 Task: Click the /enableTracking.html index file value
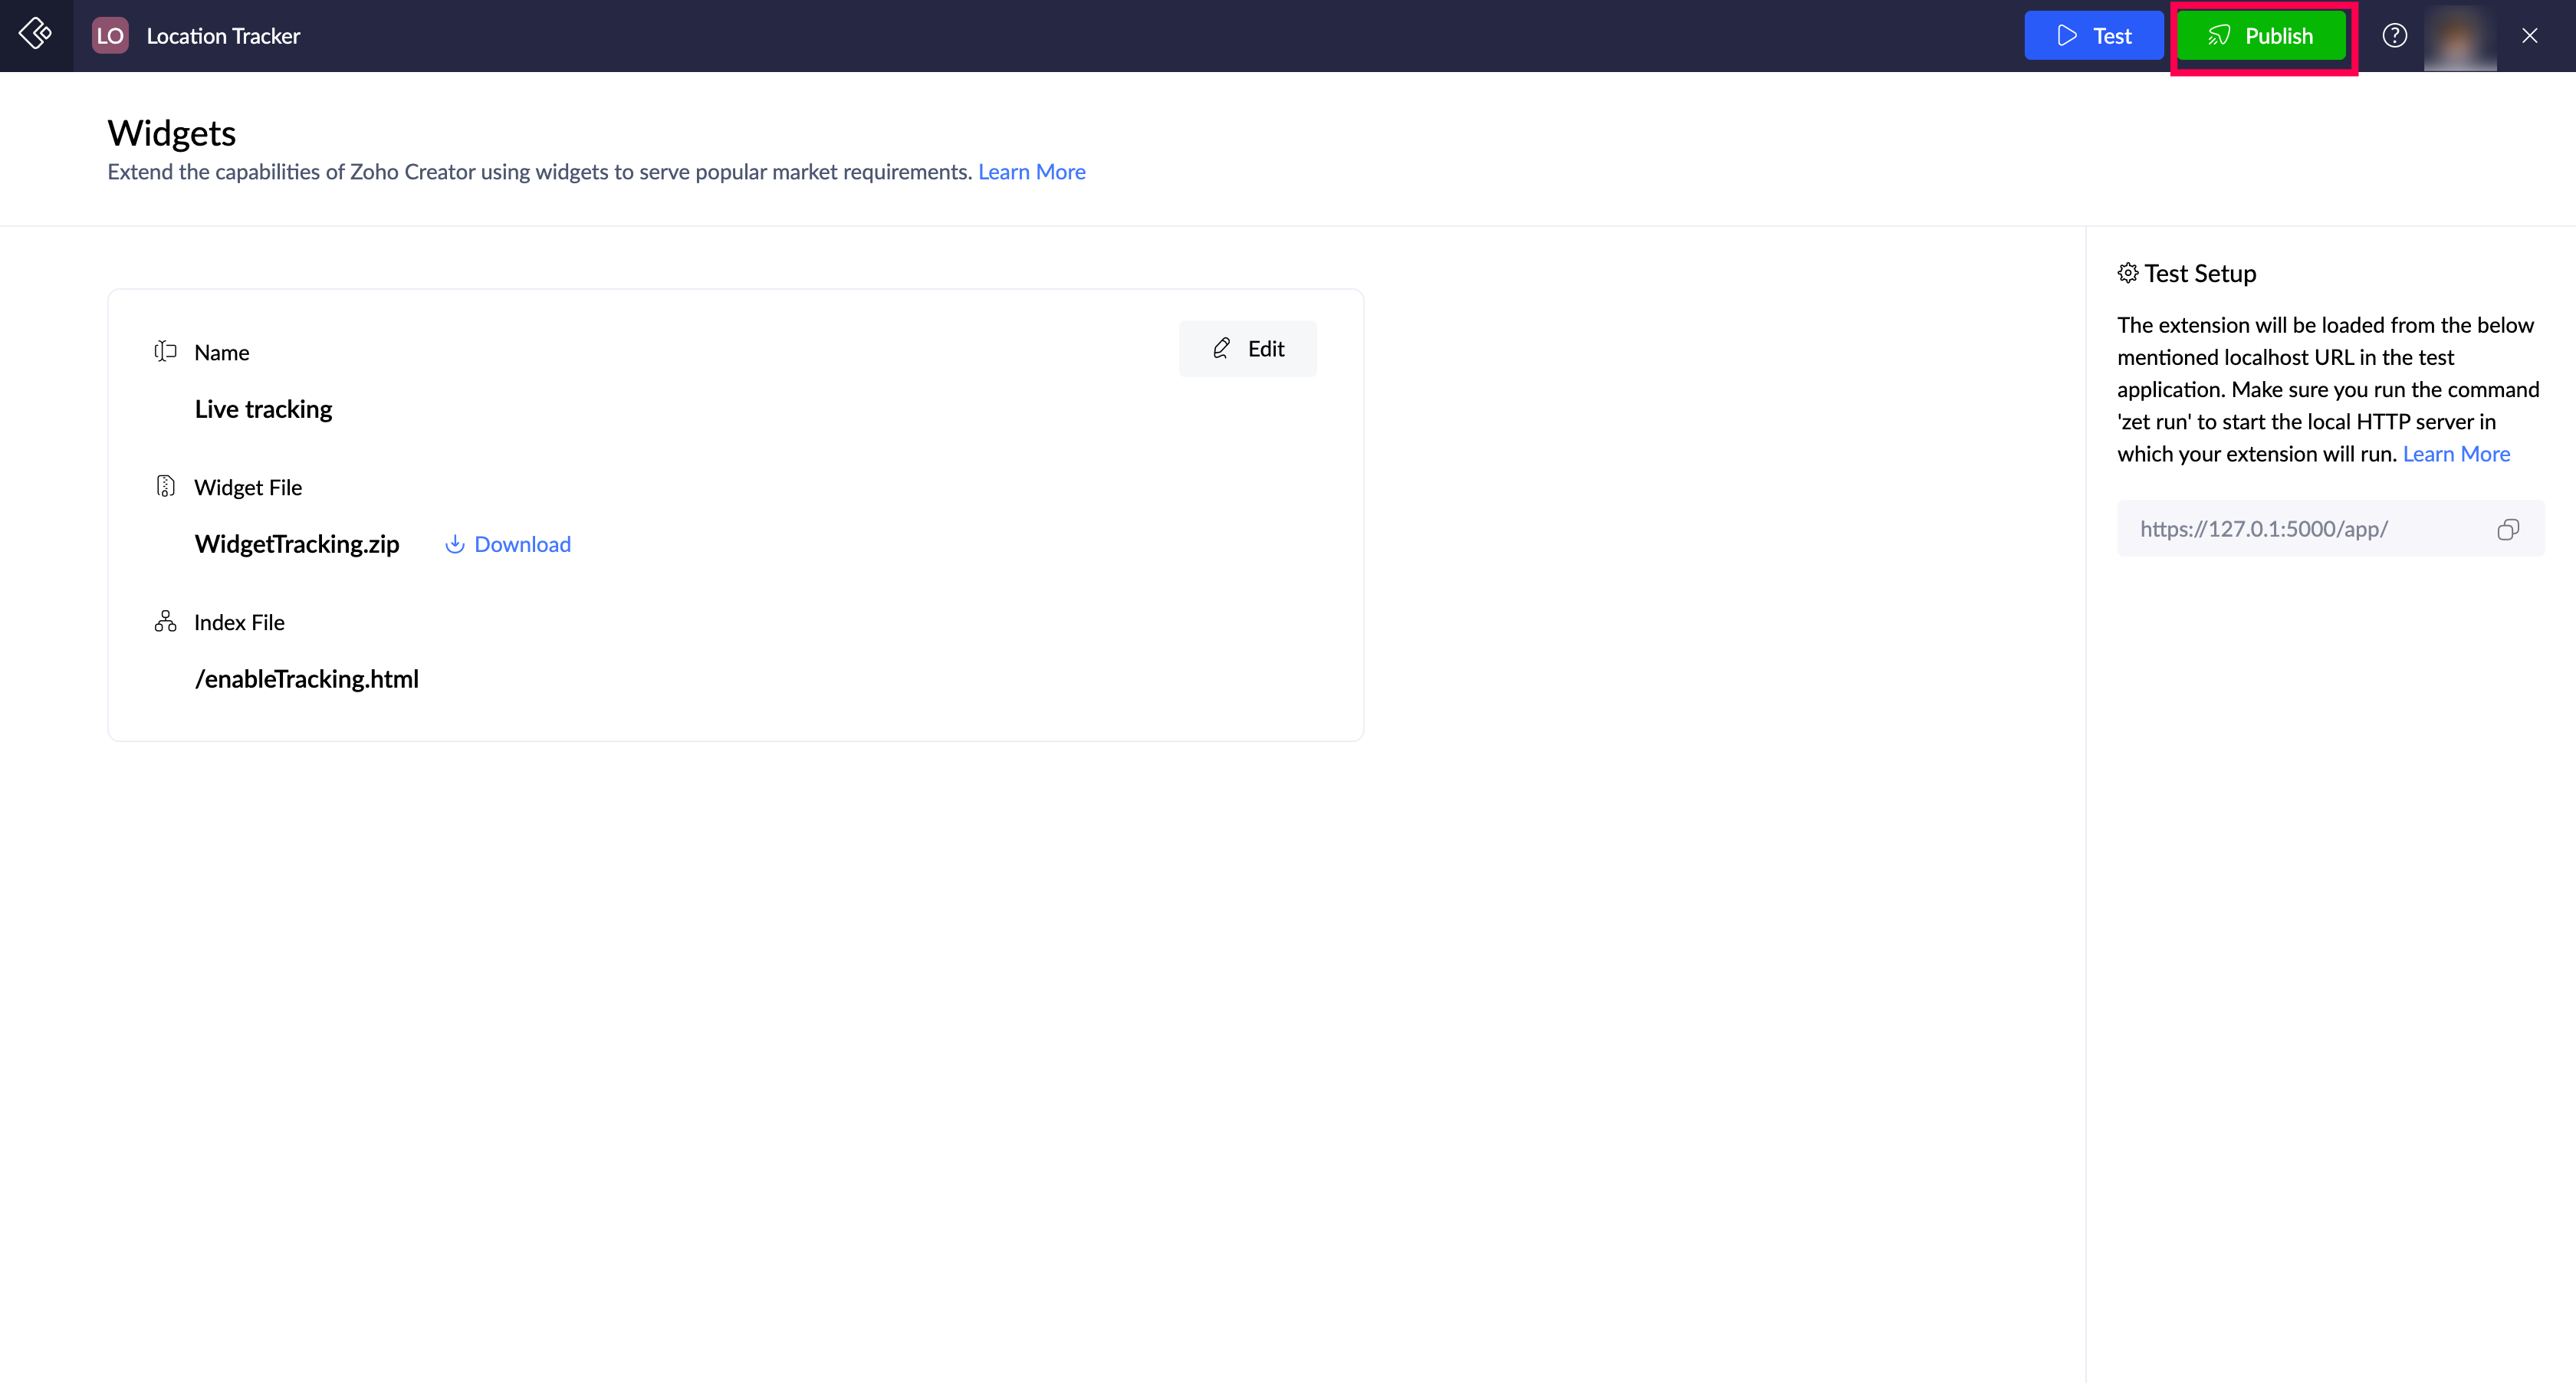point(306,679)
